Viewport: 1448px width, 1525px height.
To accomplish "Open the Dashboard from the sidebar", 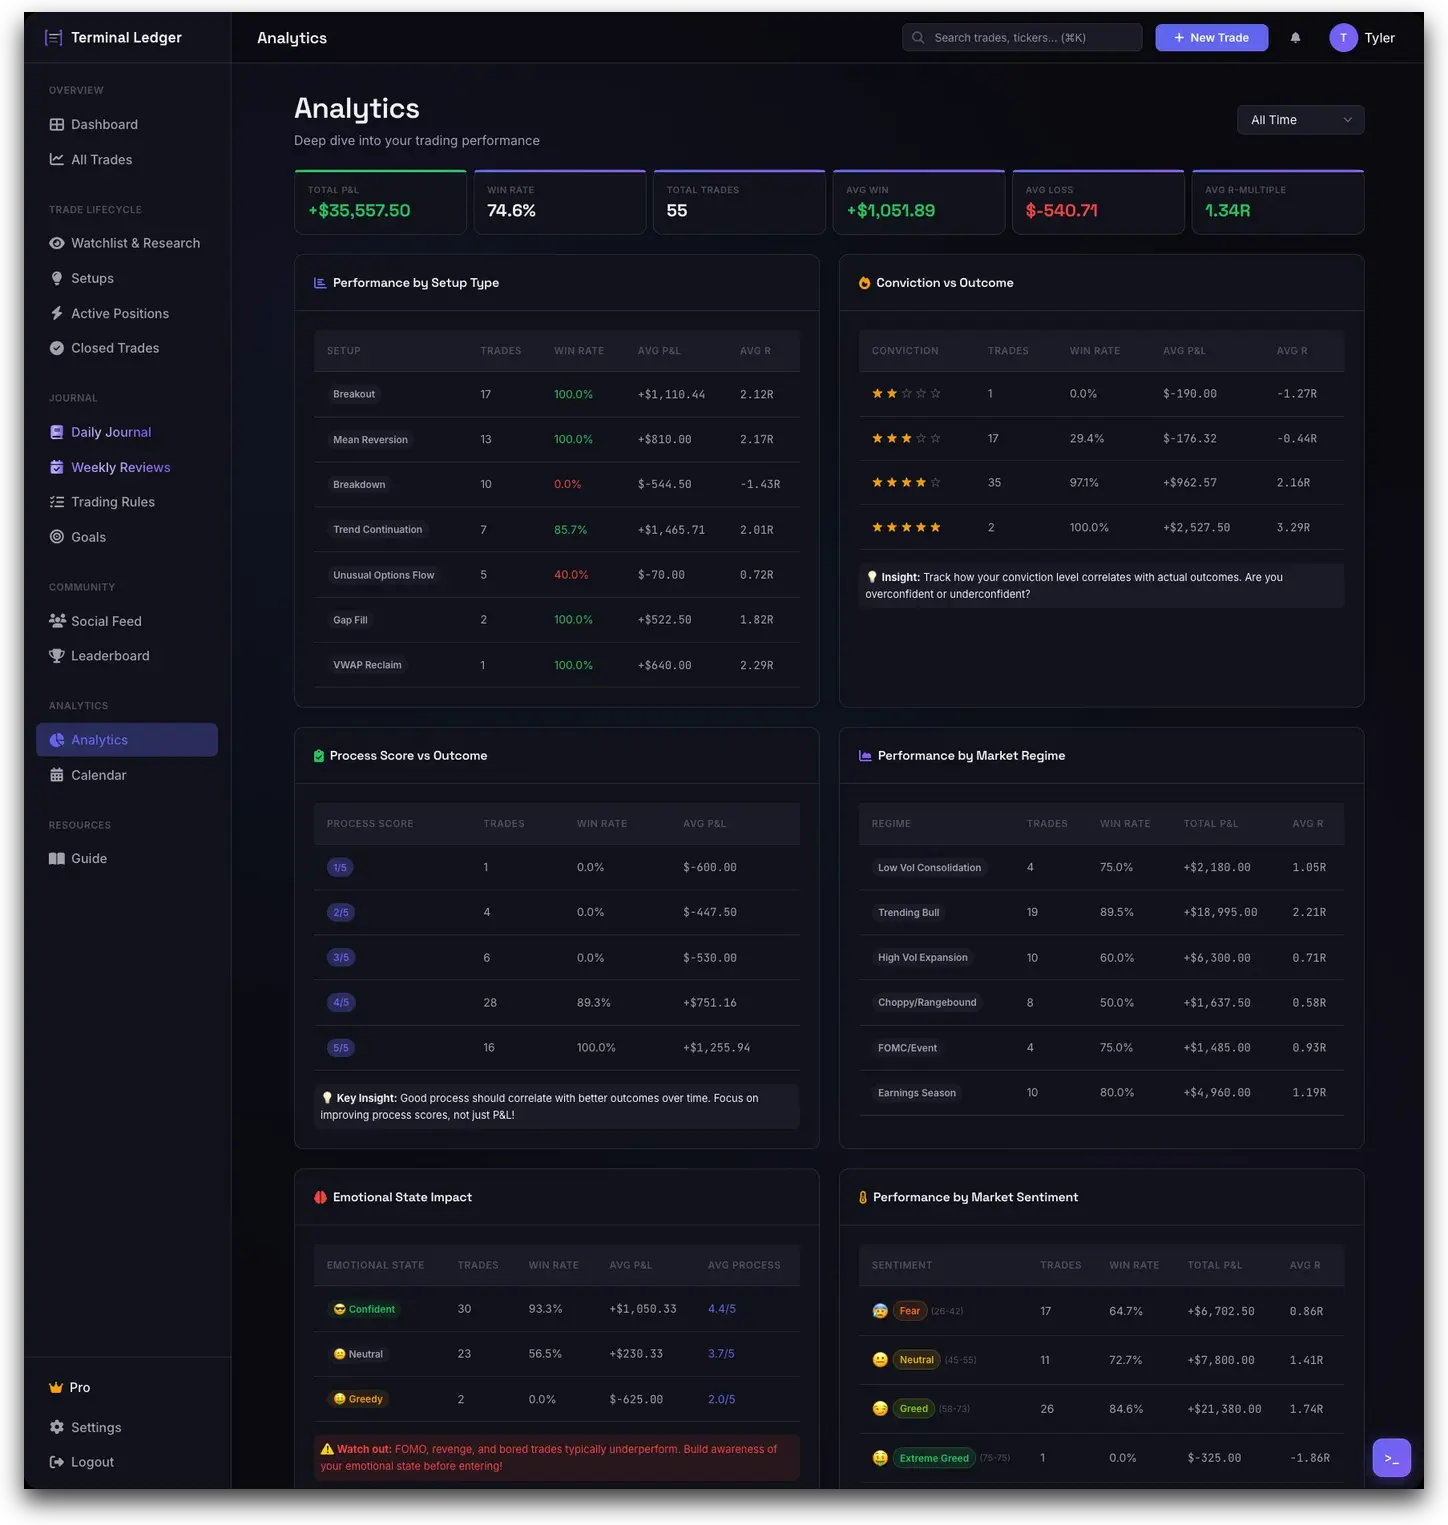I will tap(104, 123).
